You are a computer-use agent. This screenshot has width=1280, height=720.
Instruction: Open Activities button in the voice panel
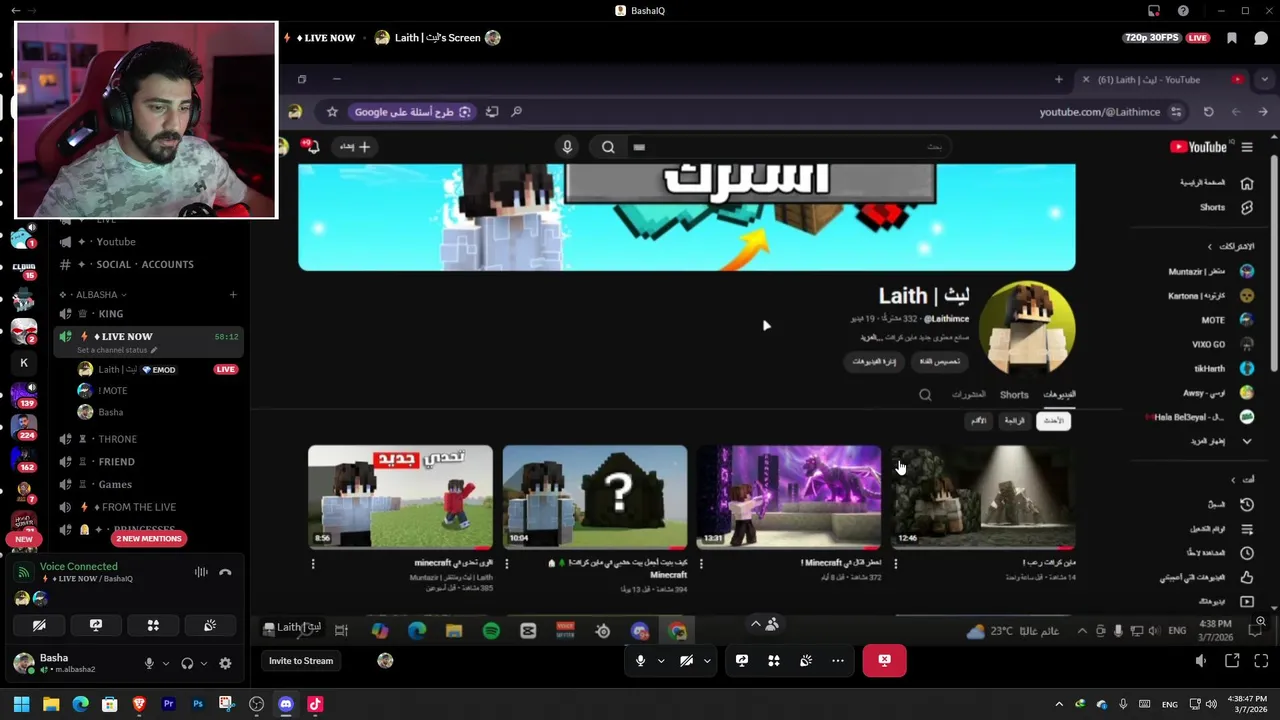(153, 626)
